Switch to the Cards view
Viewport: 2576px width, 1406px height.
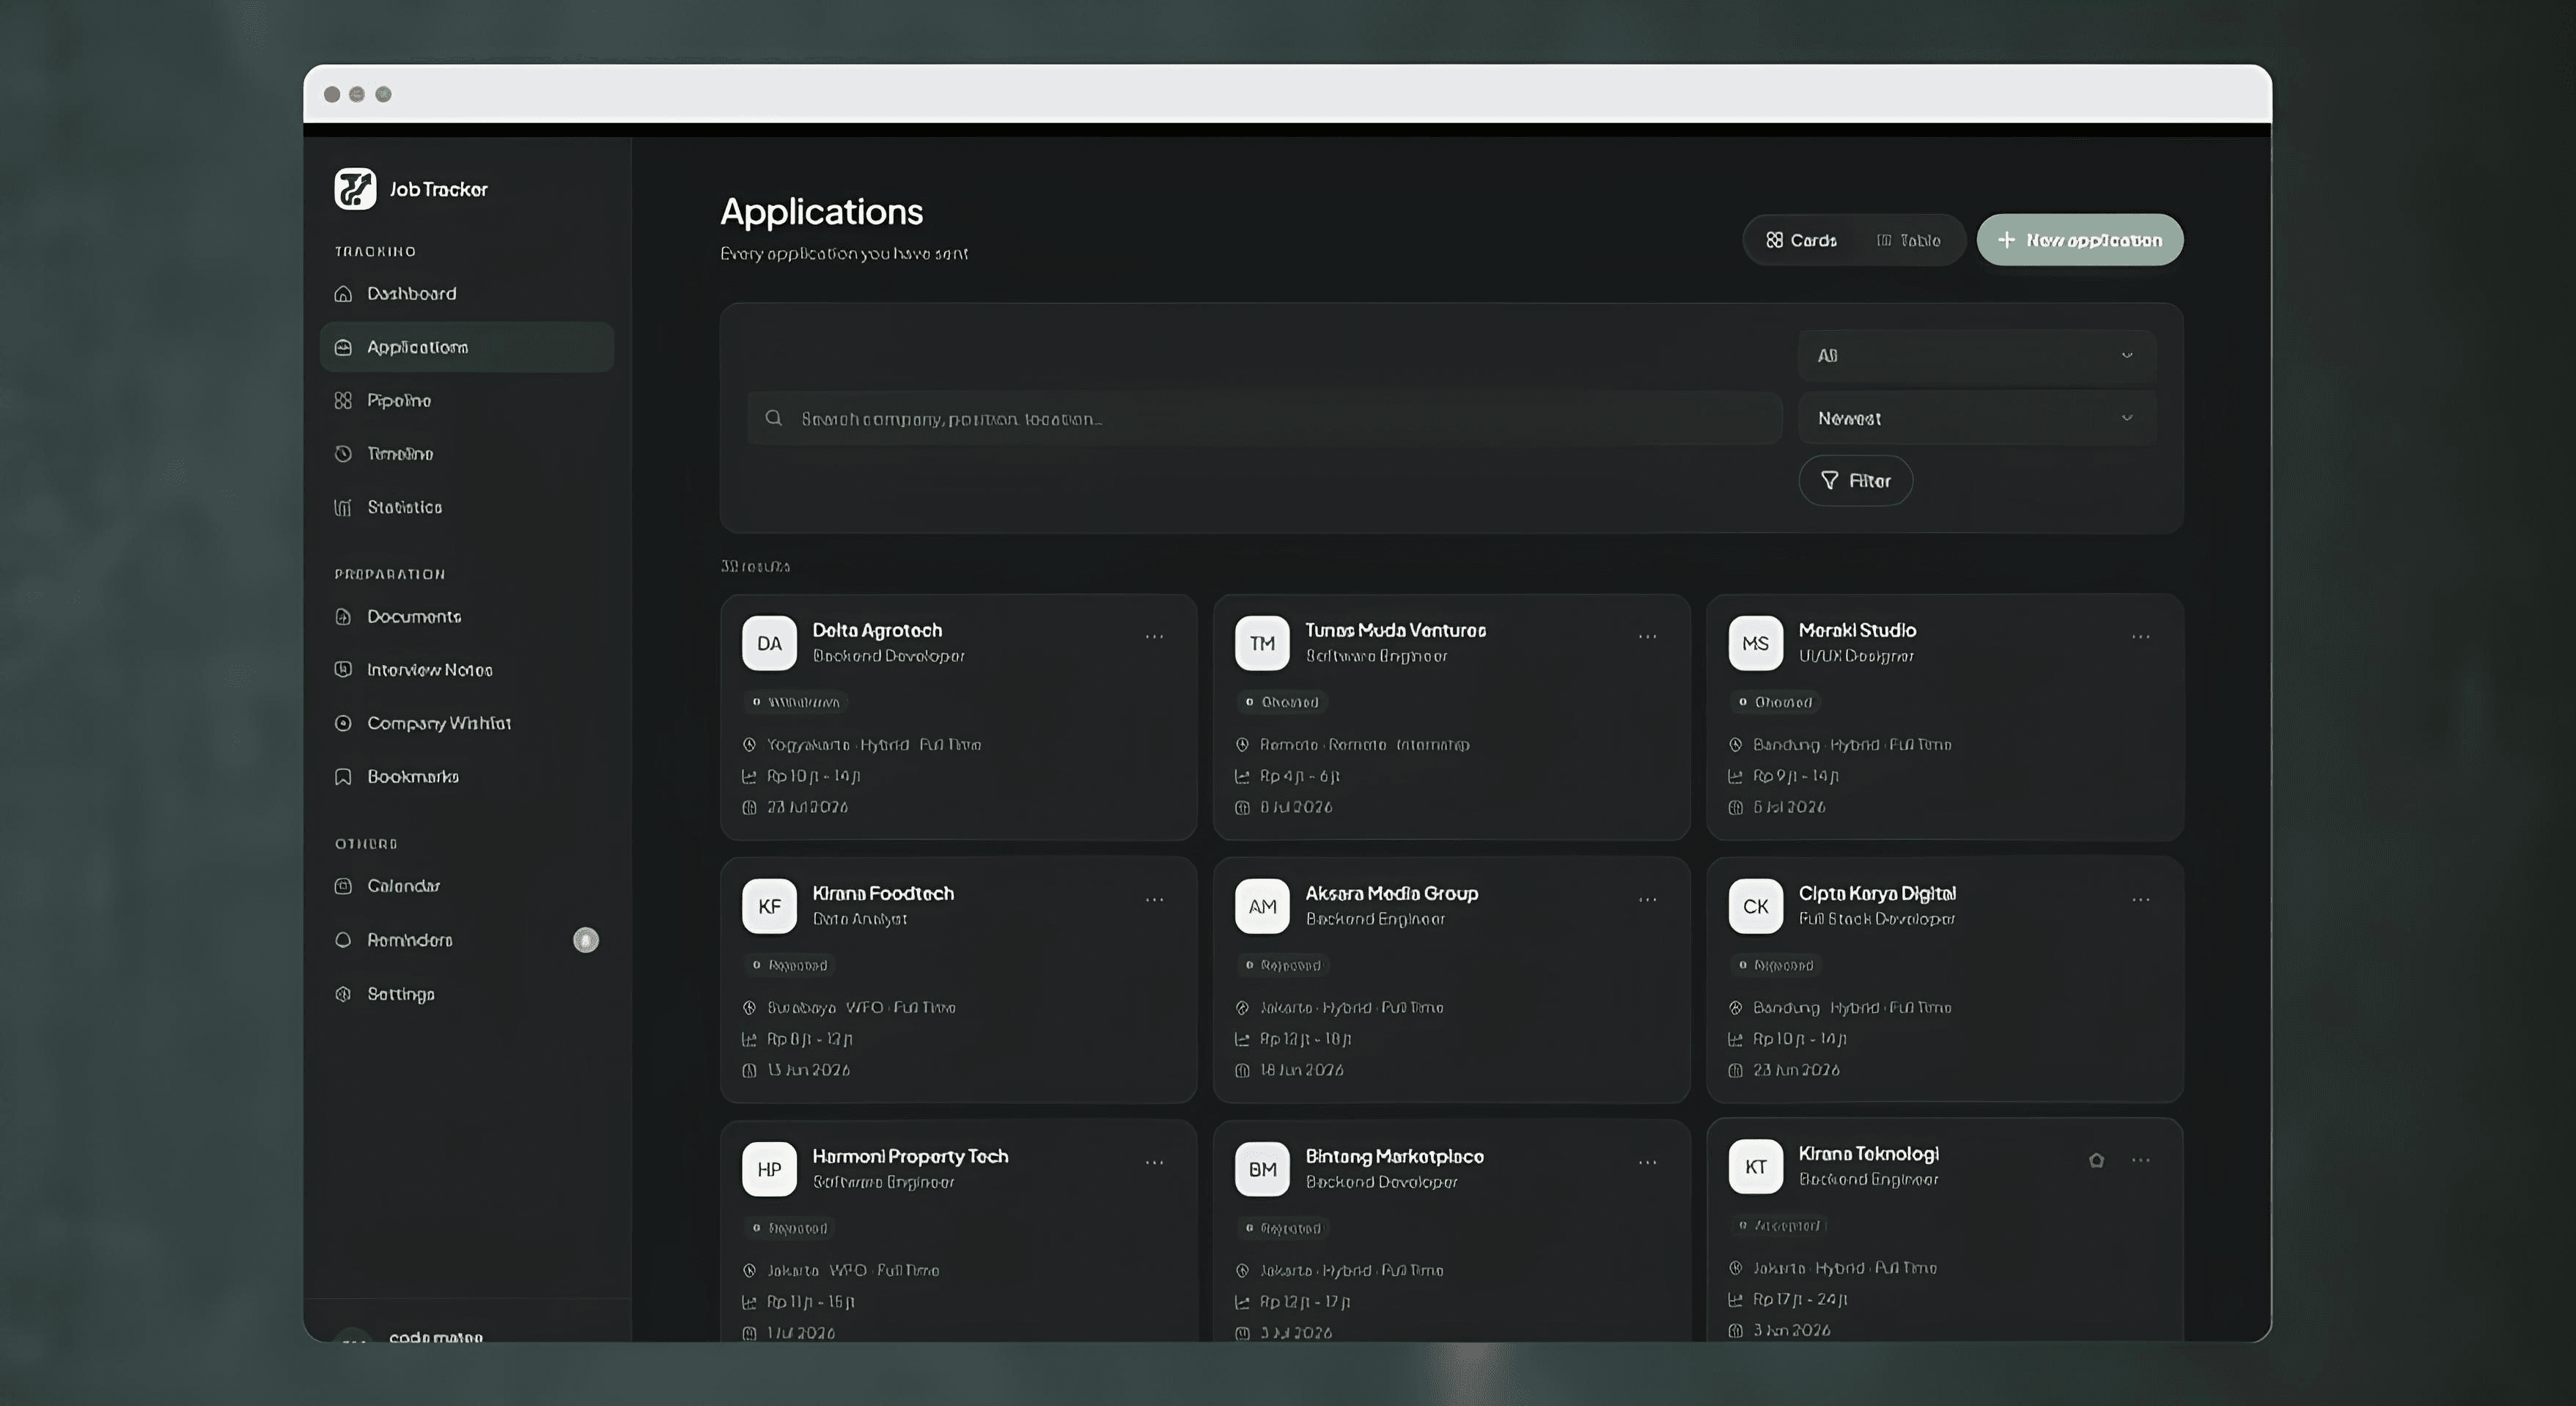[1801, 240]
